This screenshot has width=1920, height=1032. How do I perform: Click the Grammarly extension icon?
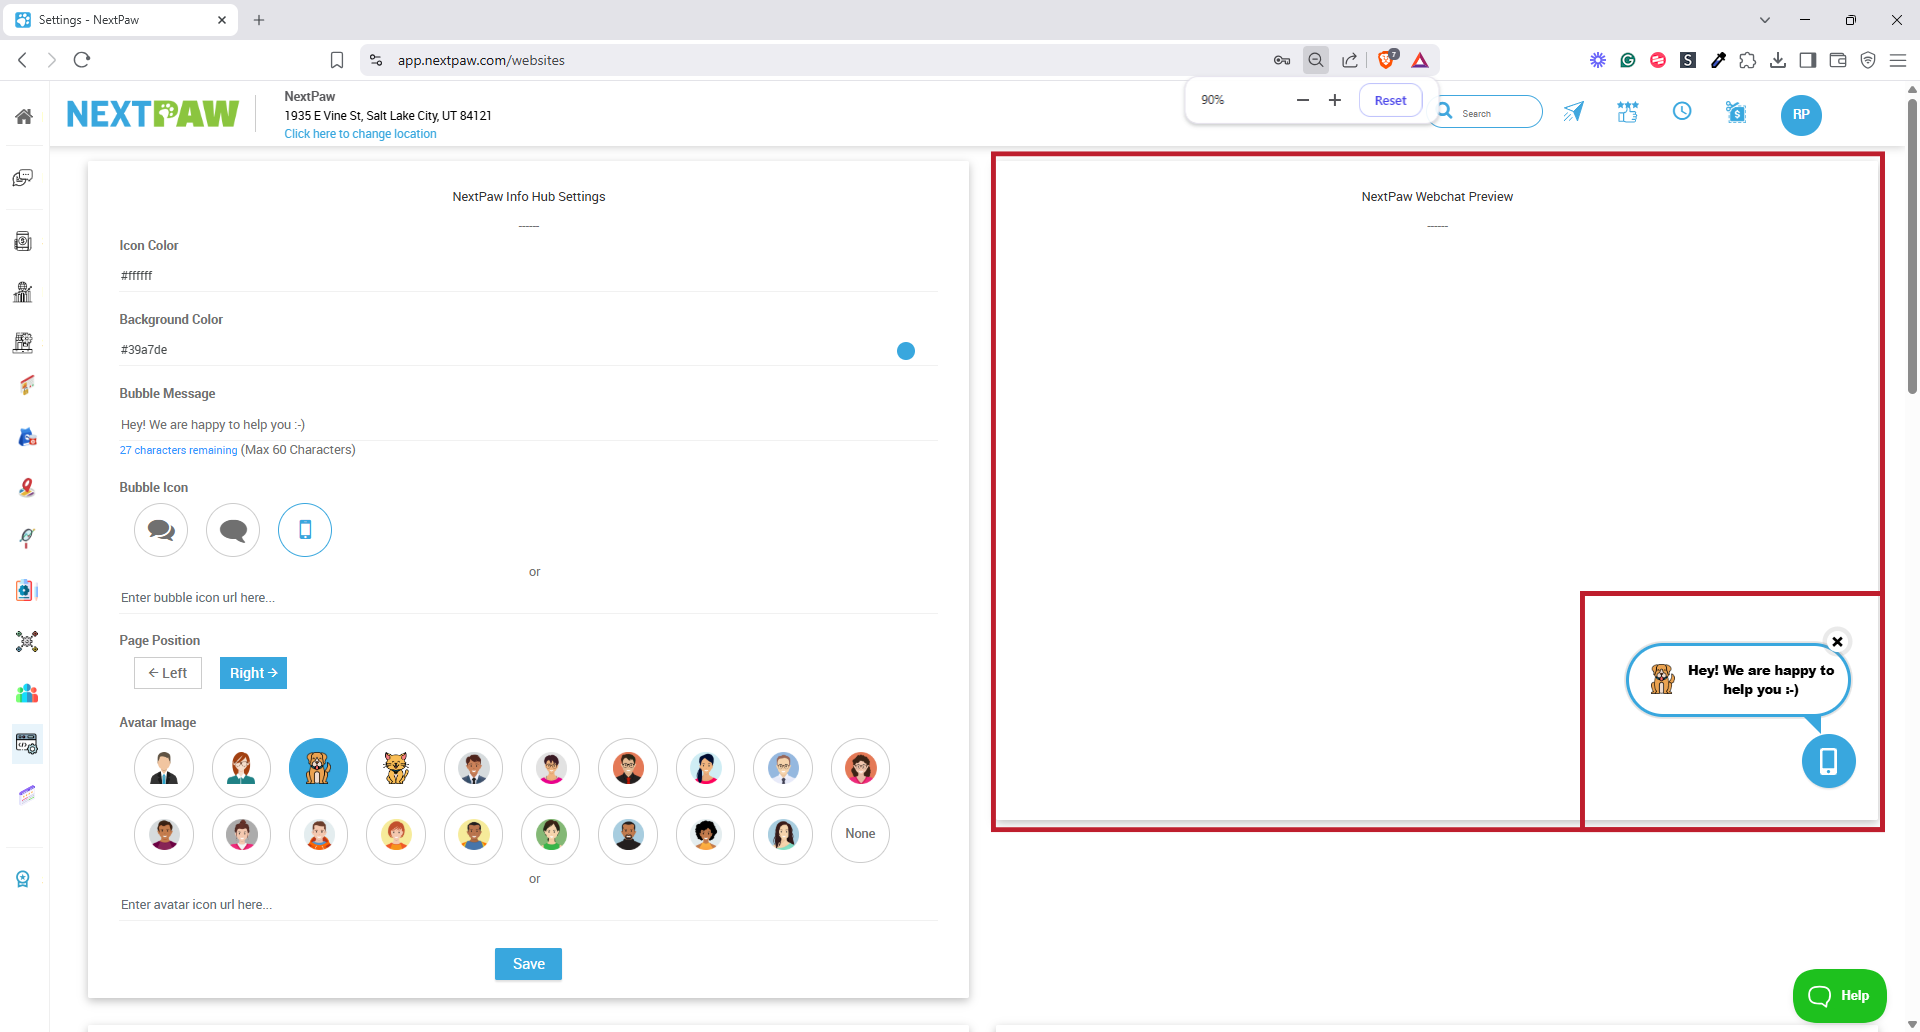1628,60
